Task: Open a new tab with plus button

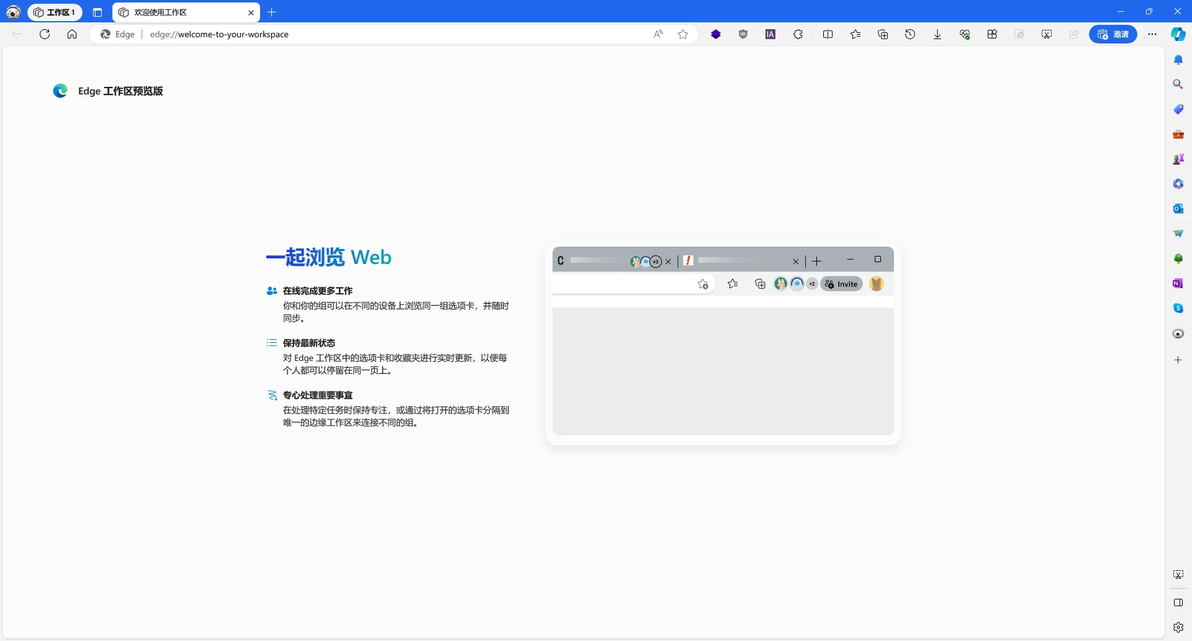Action: point(271,12)
